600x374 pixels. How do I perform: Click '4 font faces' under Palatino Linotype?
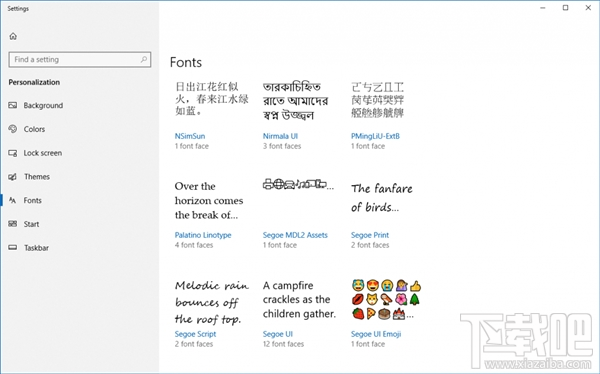pyautogui.click(x=194, y=245)
